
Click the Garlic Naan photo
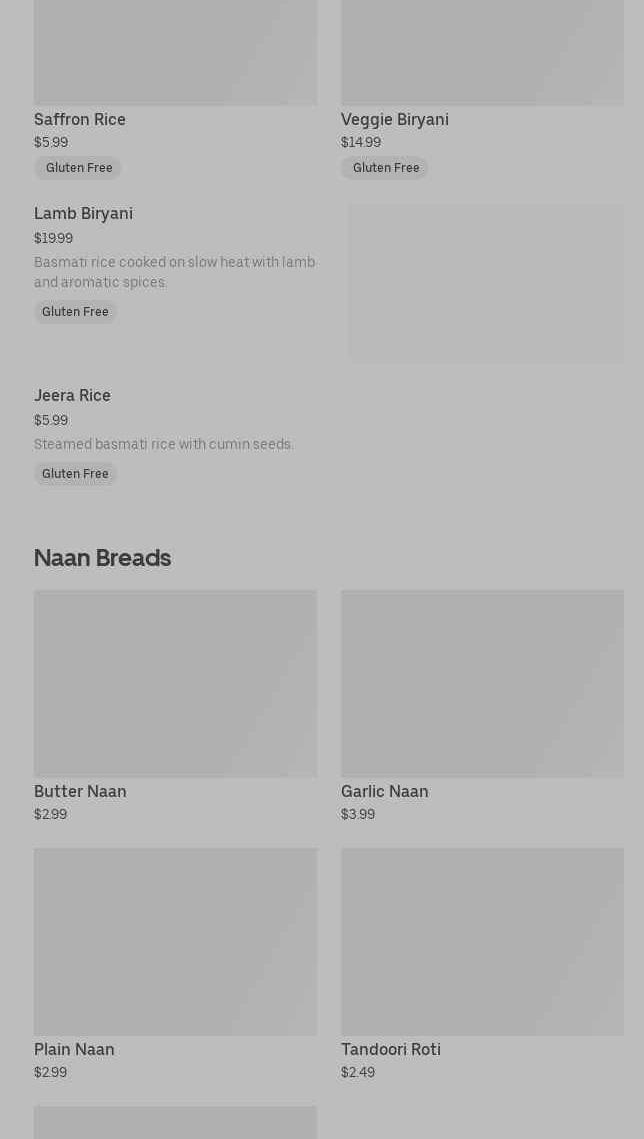tap(482, 683)
